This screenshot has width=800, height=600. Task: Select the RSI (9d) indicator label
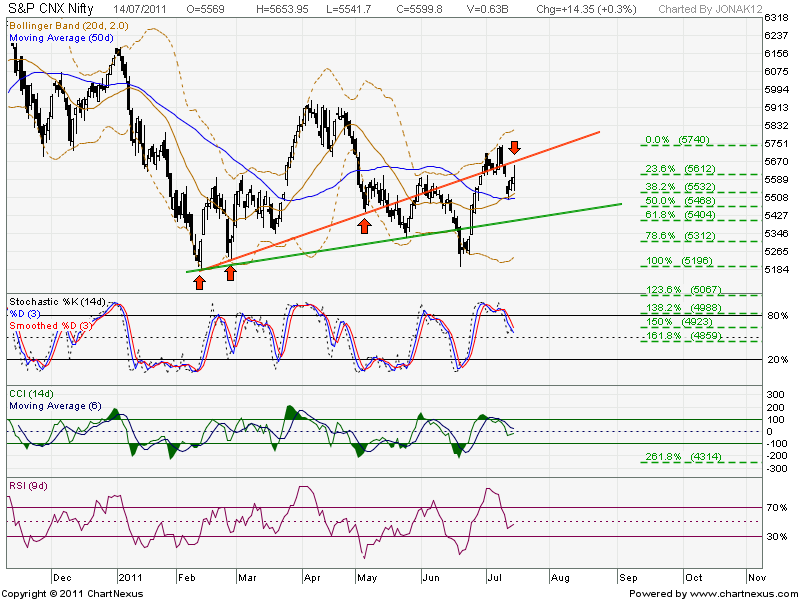point(28,485)
